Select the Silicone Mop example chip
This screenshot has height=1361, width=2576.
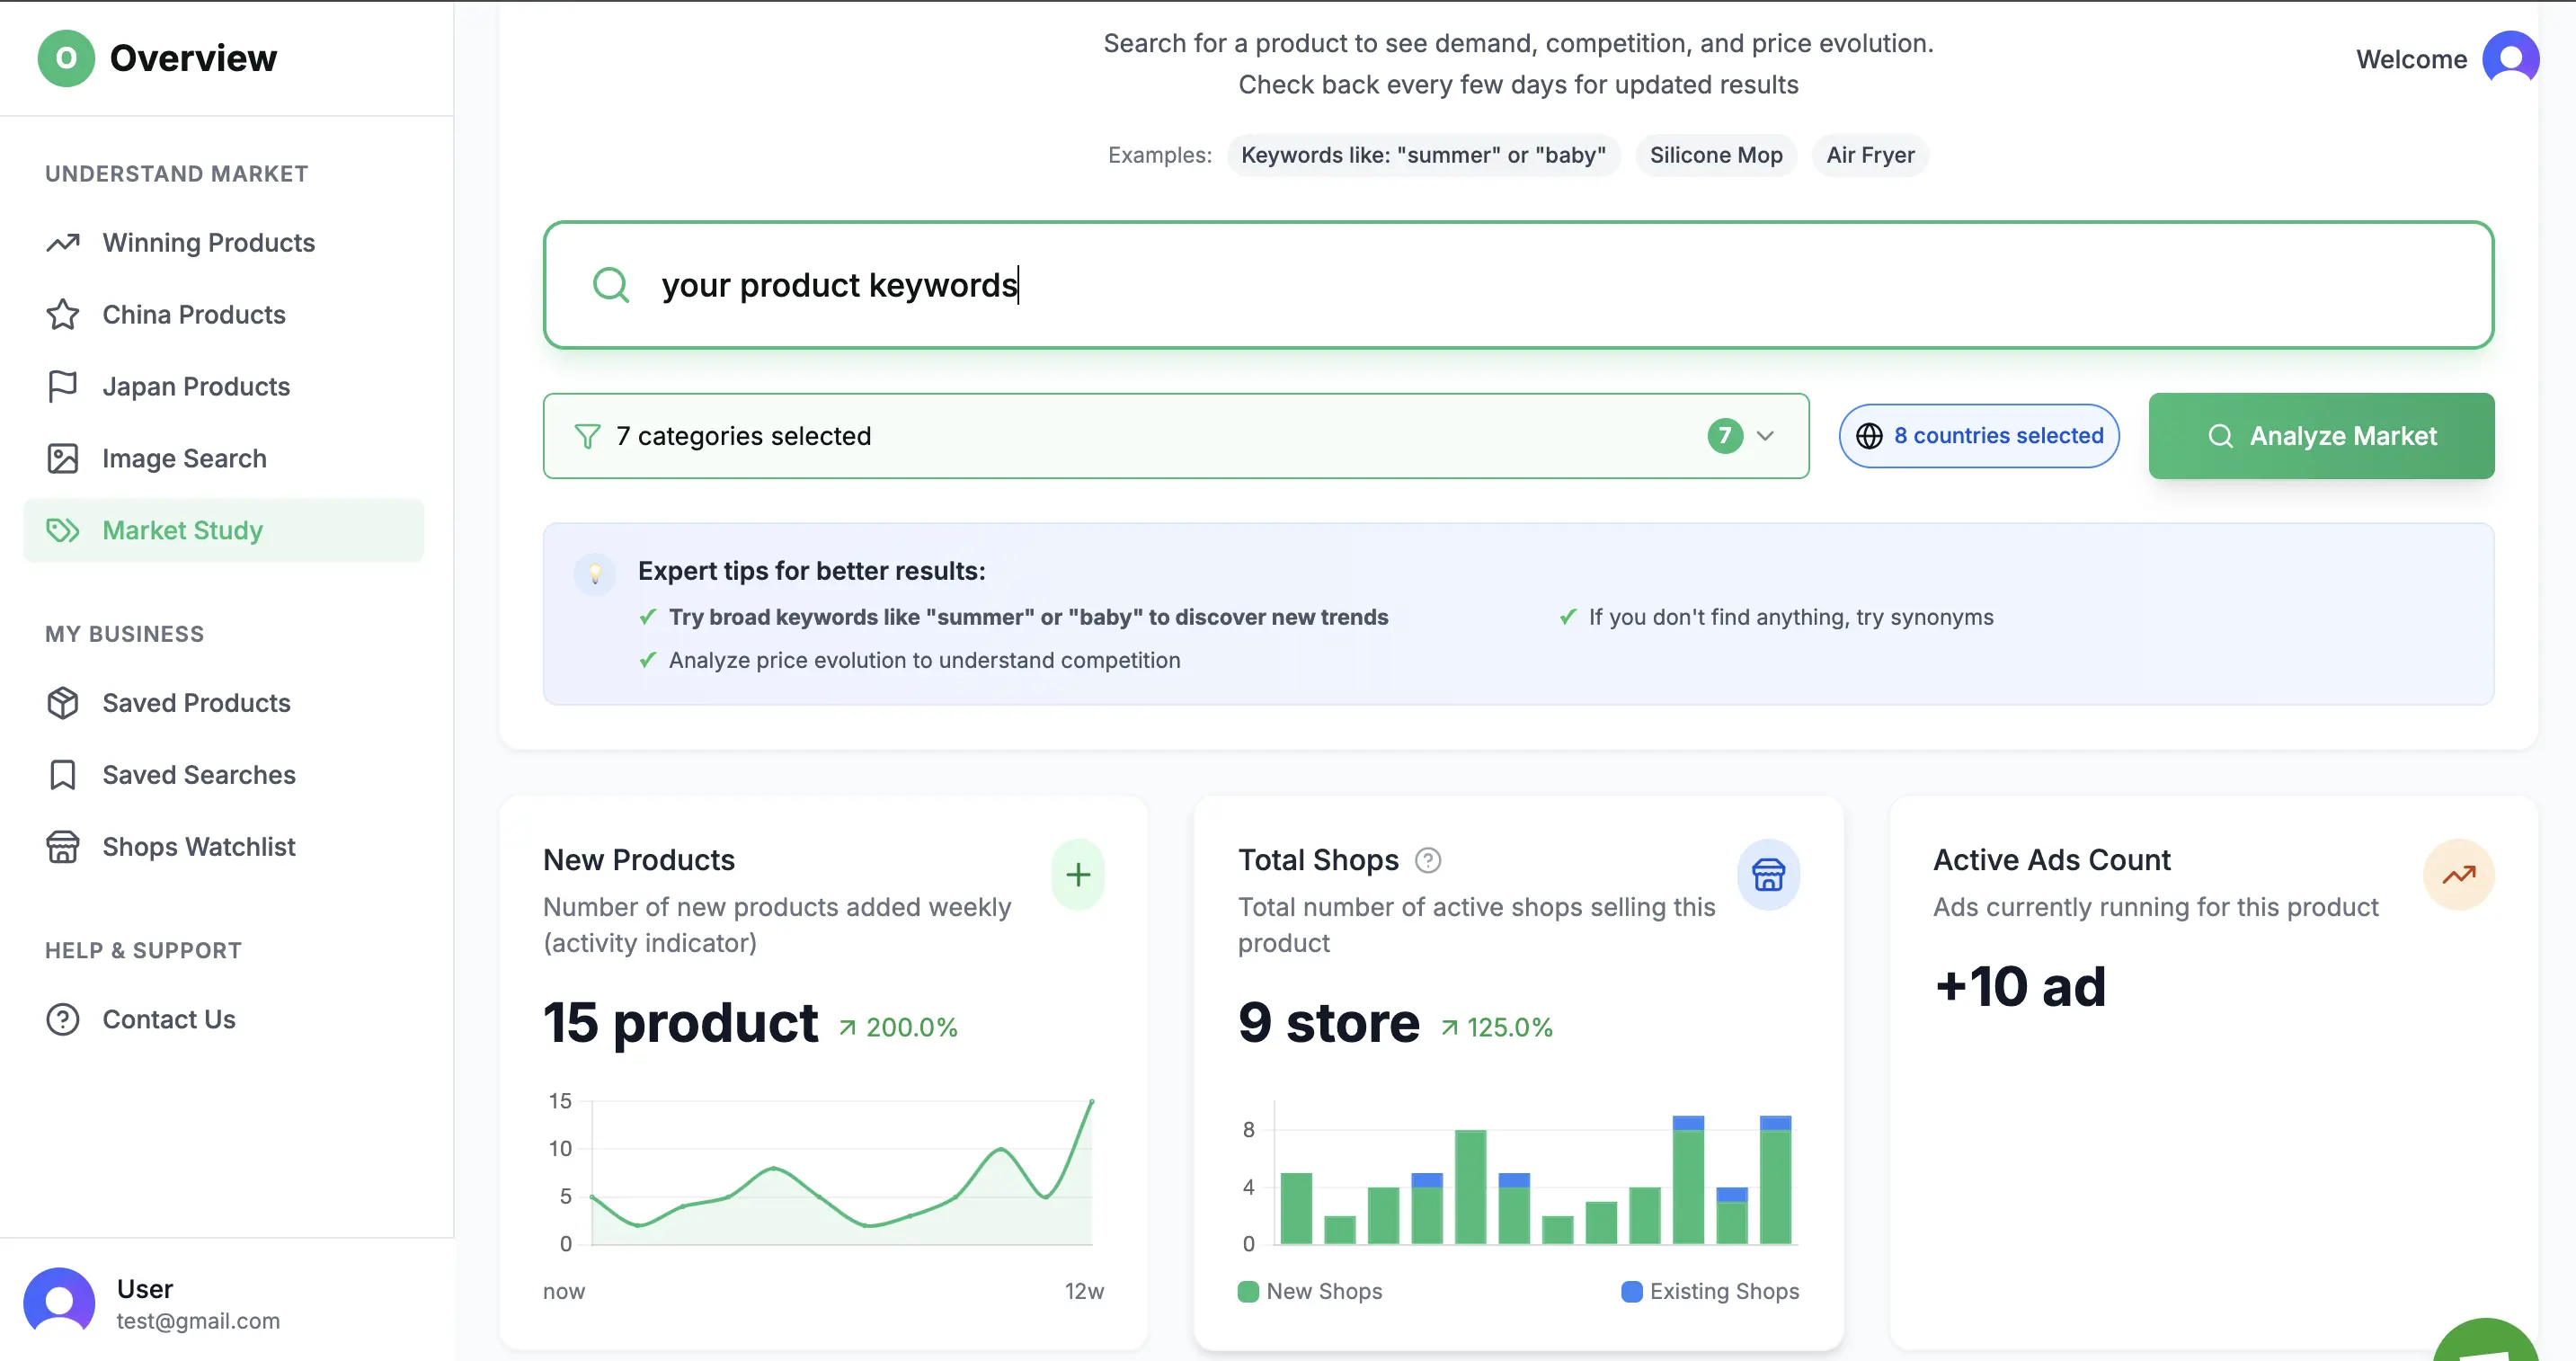tap(1715, 155)
